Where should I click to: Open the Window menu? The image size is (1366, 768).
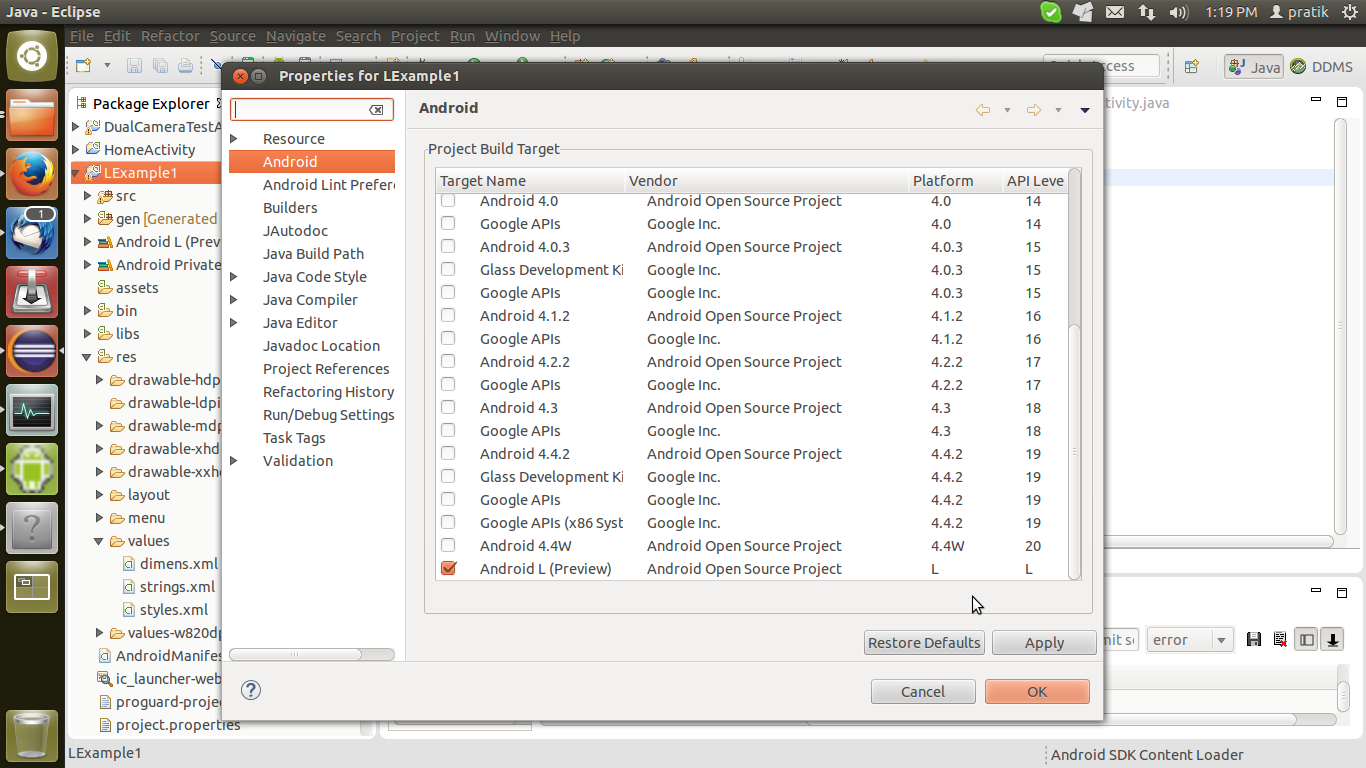tap(512, 36)
